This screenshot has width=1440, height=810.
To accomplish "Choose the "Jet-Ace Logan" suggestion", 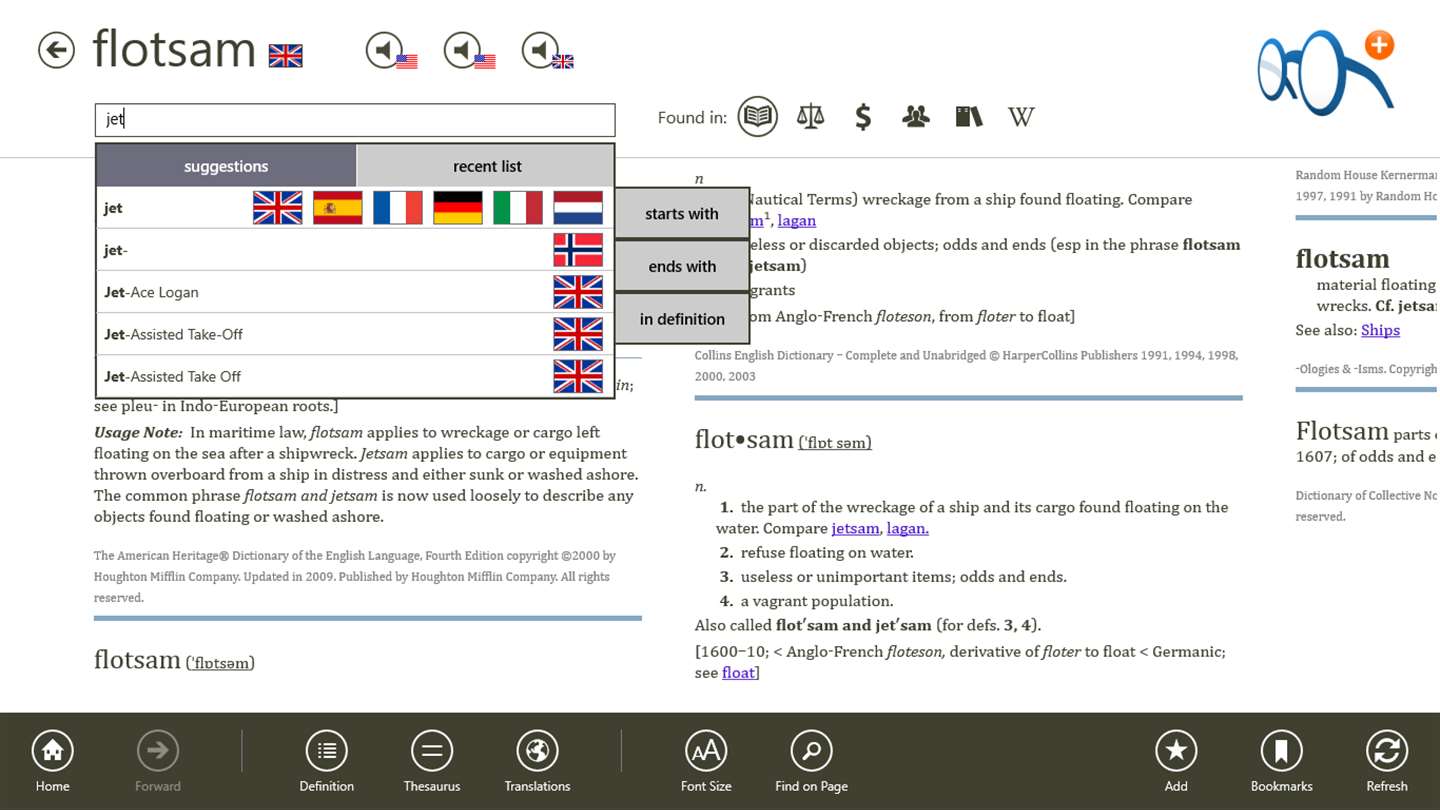I will (355, 292).
